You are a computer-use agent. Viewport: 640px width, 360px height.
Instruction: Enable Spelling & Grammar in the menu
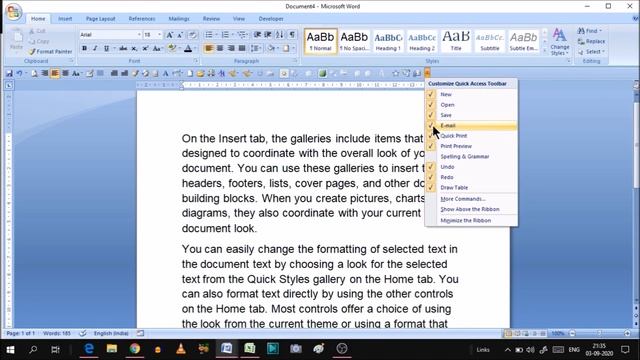tap(471, 156)
